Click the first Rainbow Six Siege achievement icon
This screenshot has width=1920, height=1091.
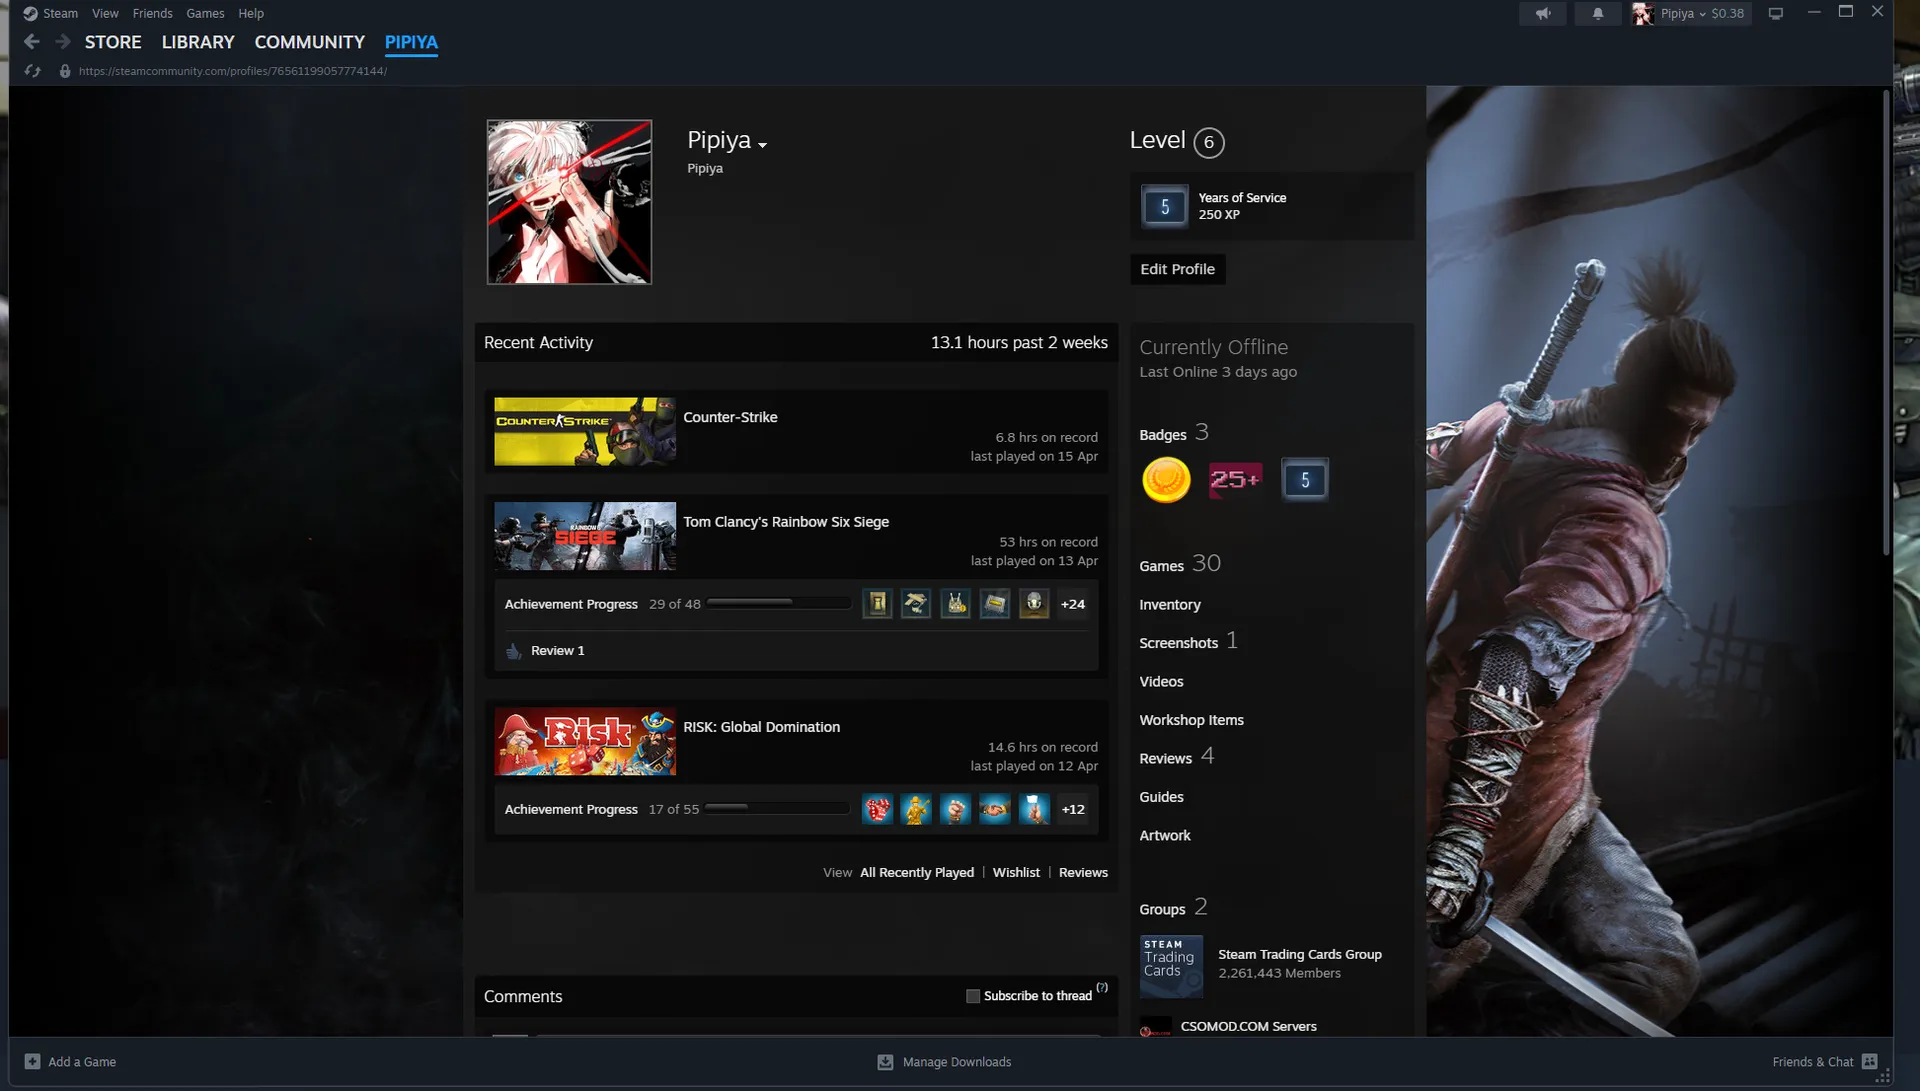[877, 604]
